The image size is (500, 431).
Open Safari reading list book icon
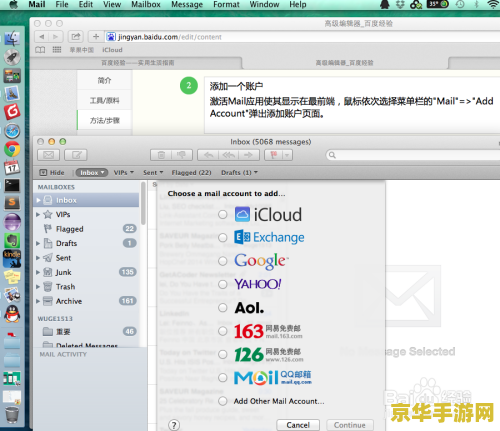pyautogui.click(x=40, y=50)
